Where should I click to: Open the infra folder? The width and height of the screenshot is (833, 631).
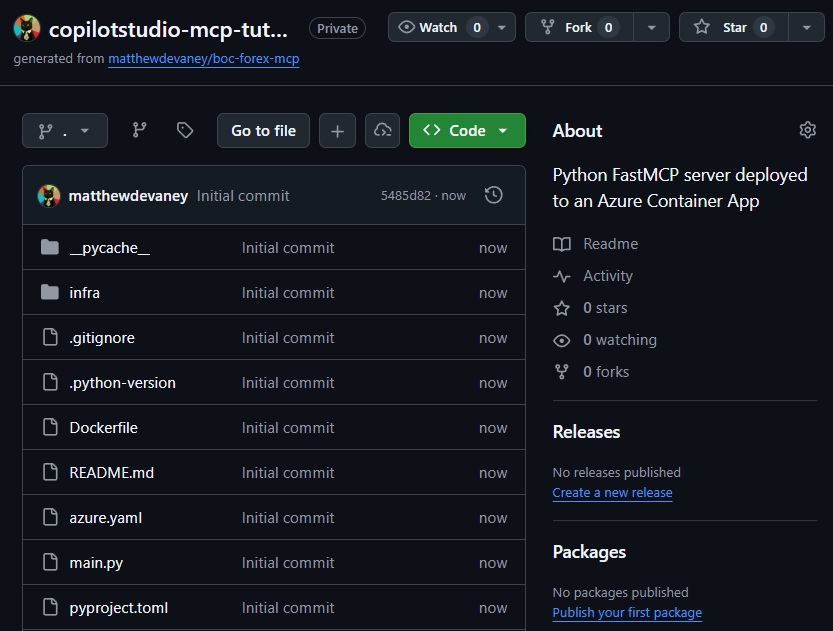tap(84, 293)
